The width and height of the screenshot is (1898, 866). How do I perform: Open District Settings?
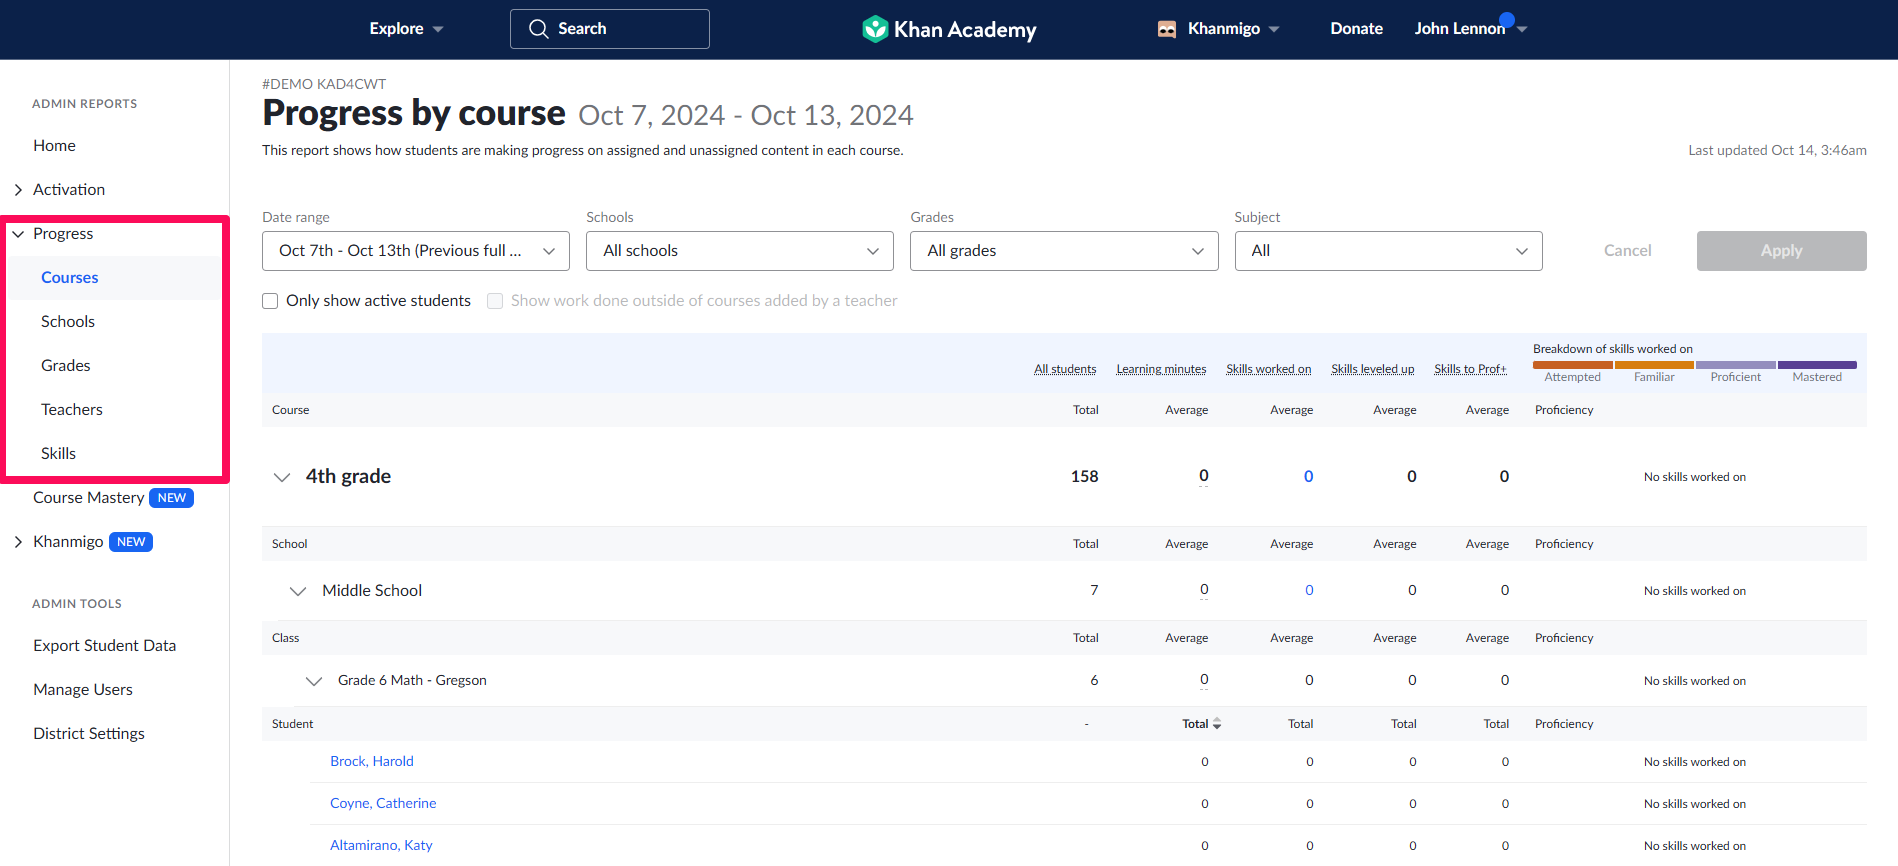click(89, 734)
